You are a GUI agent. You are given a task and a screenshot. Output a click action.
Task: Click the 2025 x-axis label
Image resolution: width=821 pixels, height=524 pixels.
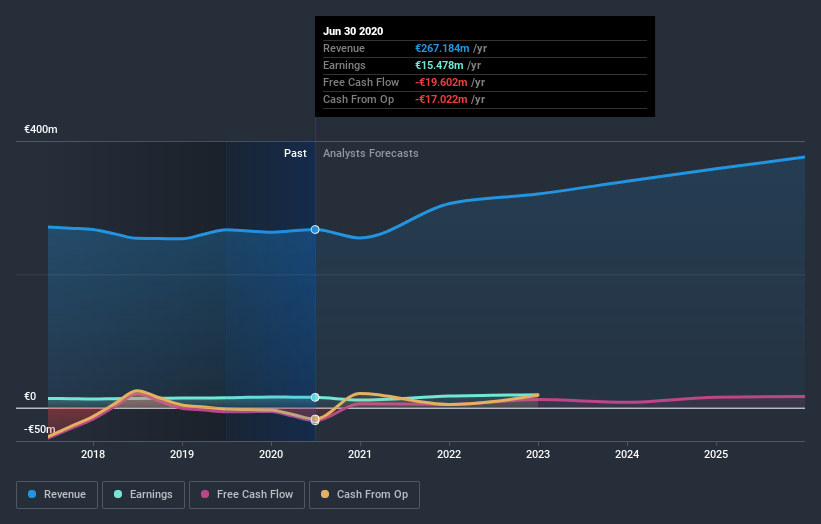716,454
